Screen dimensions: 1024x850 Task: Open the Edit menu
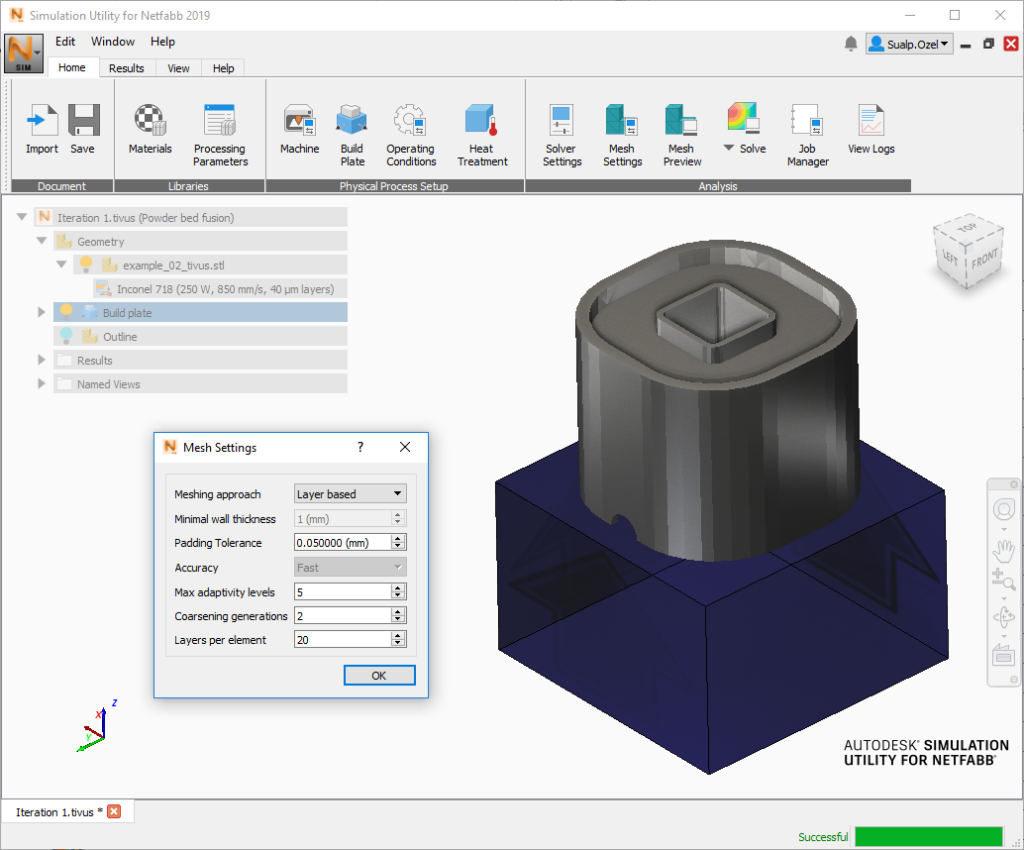pyautogui.click(x=65, y=42)
